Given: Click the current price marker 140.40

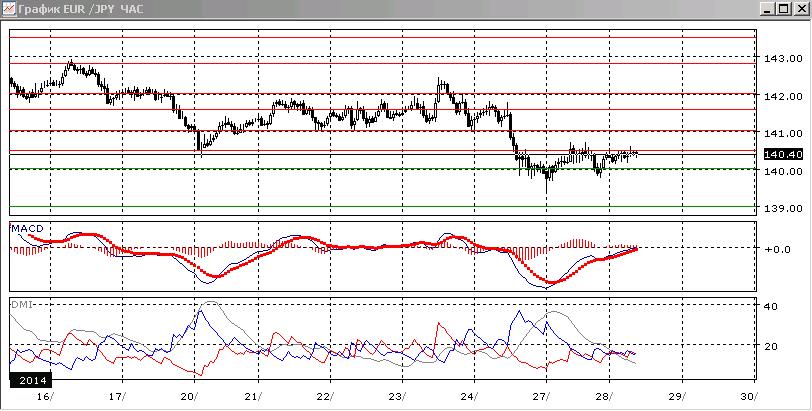Looking at the screenshot, I should tap(783, 154).
